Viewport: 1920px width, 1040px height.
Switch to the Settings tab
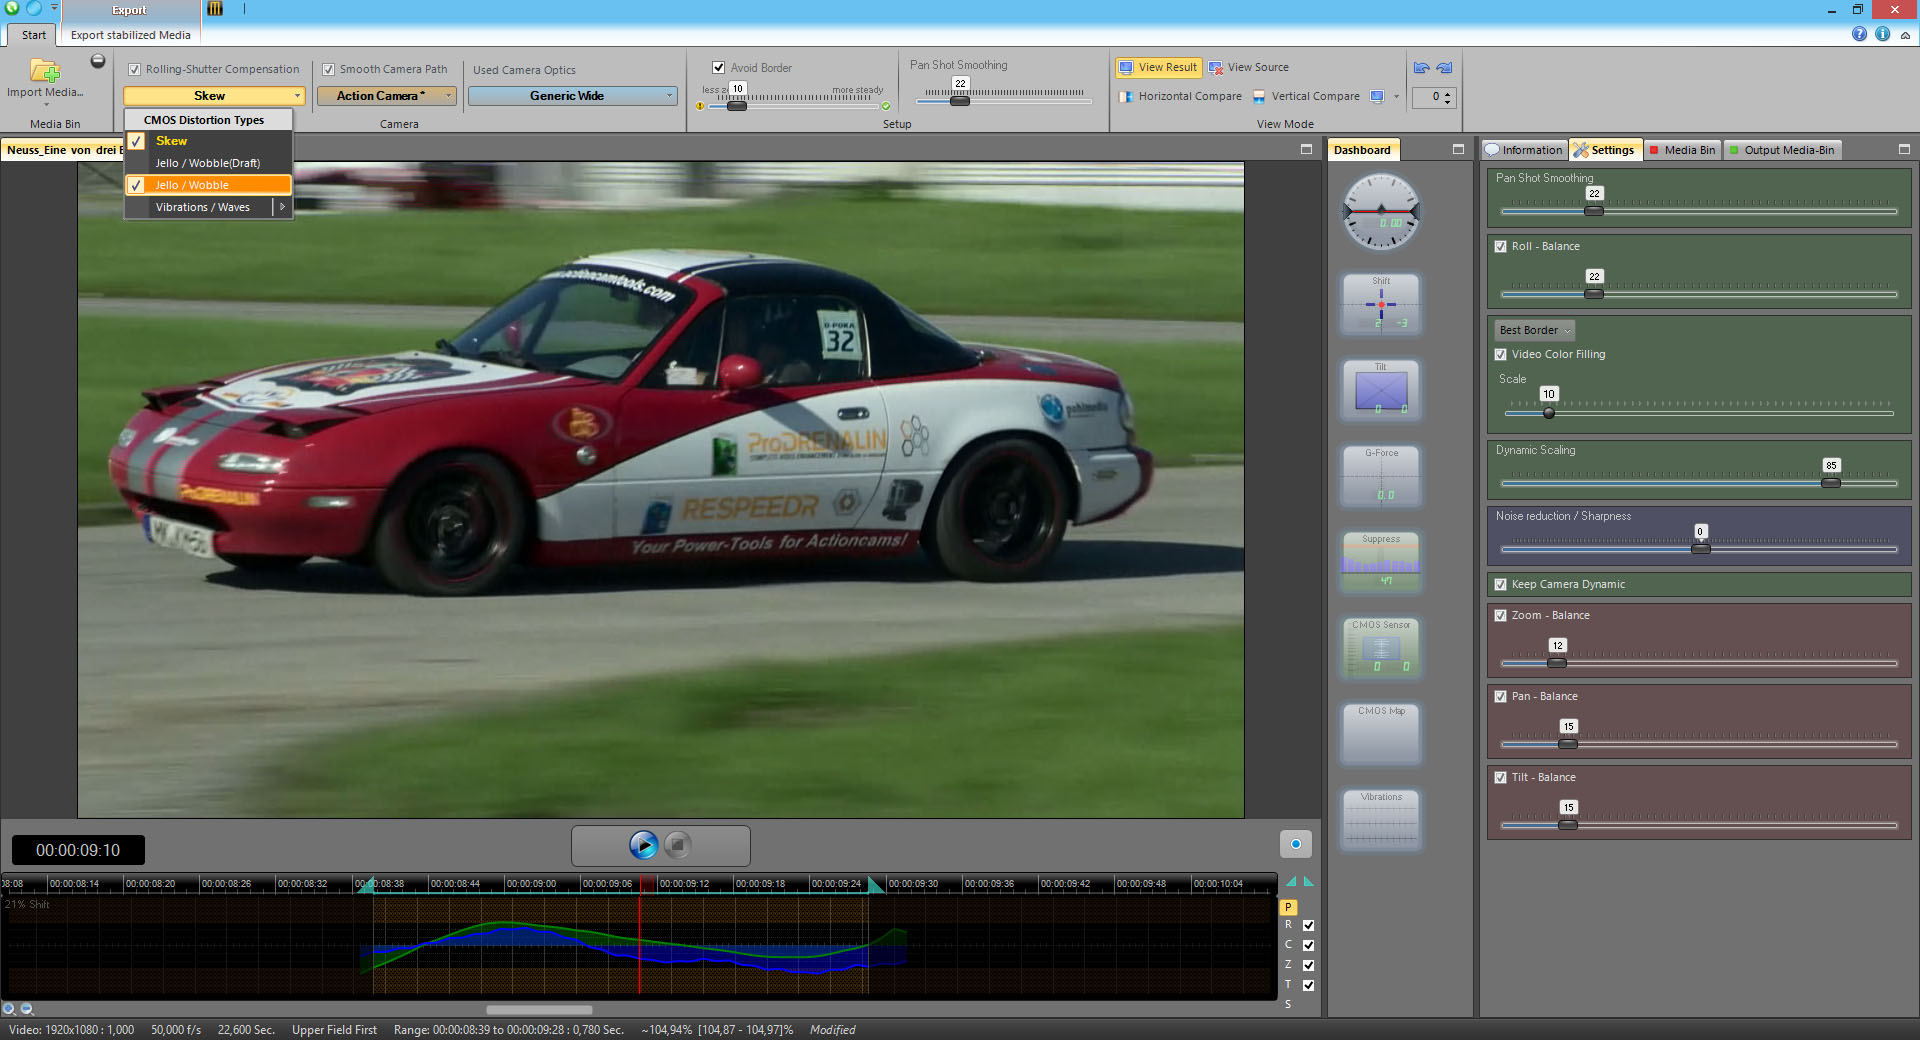(x=1604, y=150)
